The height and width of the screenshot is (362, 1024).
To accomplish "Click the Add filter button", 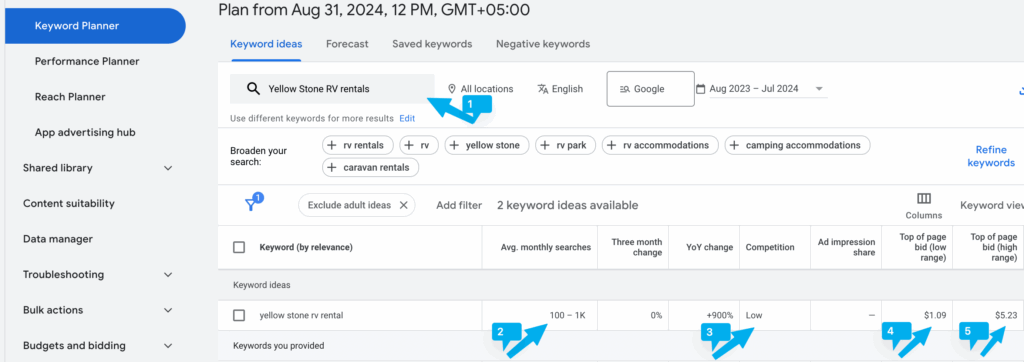I will click(459, 205).
